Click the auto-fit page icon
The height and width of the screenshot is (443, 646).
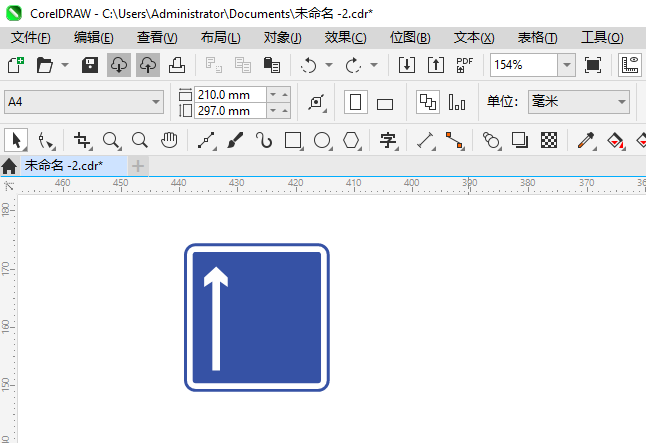(x=316, y=102)
